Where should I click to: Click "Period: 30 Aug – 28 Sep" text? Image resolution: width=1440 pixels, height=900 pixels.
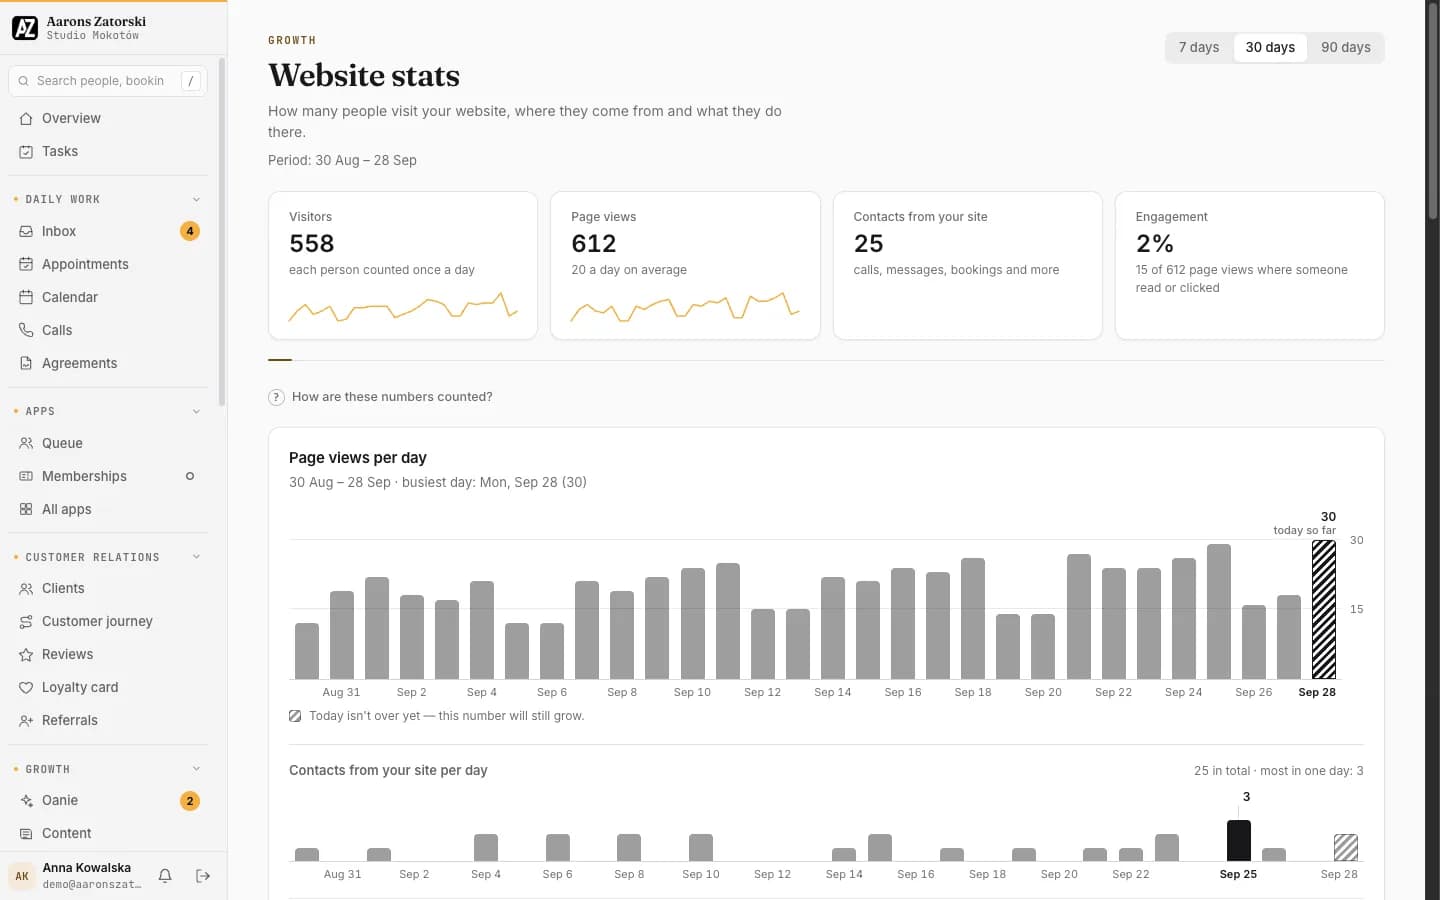click(342, 160)
